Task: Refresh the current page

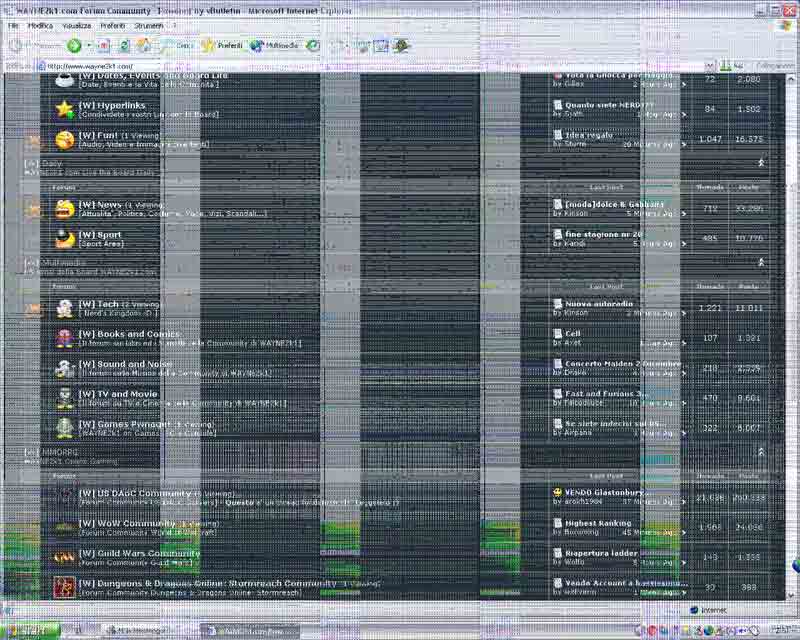Action: 124,46
